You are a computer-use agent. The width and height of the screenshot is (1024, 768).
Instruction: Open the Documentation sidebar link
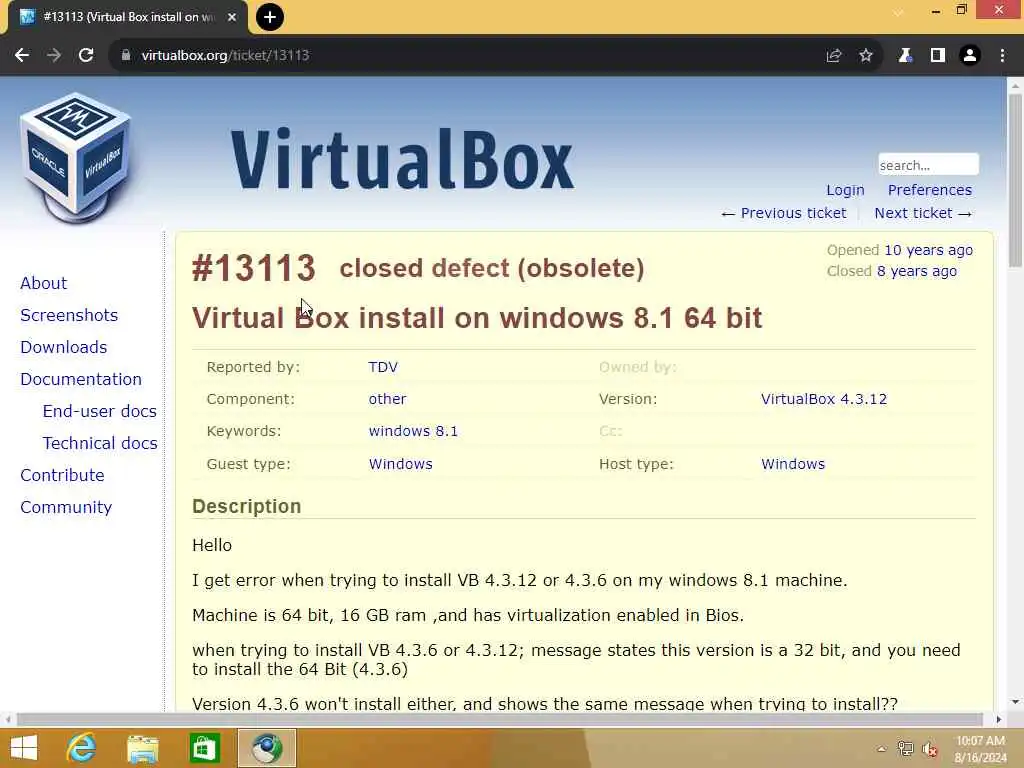[x=81, y=379]
